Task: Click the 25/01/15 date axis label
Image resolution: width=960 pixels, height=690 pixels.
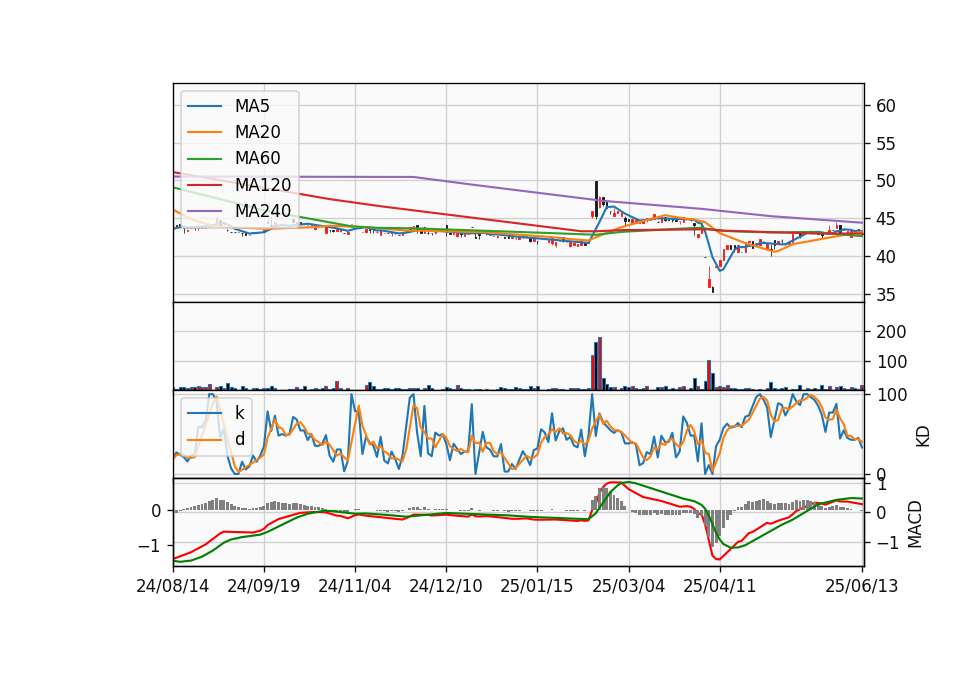Action: [537, 586]
